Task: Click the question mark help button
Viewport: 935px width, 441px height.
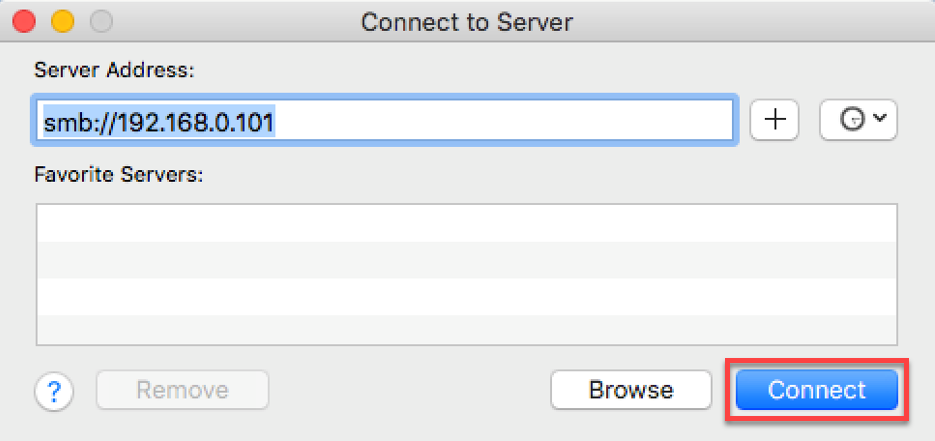Action: pyautogui.click(x=54, y=390)
